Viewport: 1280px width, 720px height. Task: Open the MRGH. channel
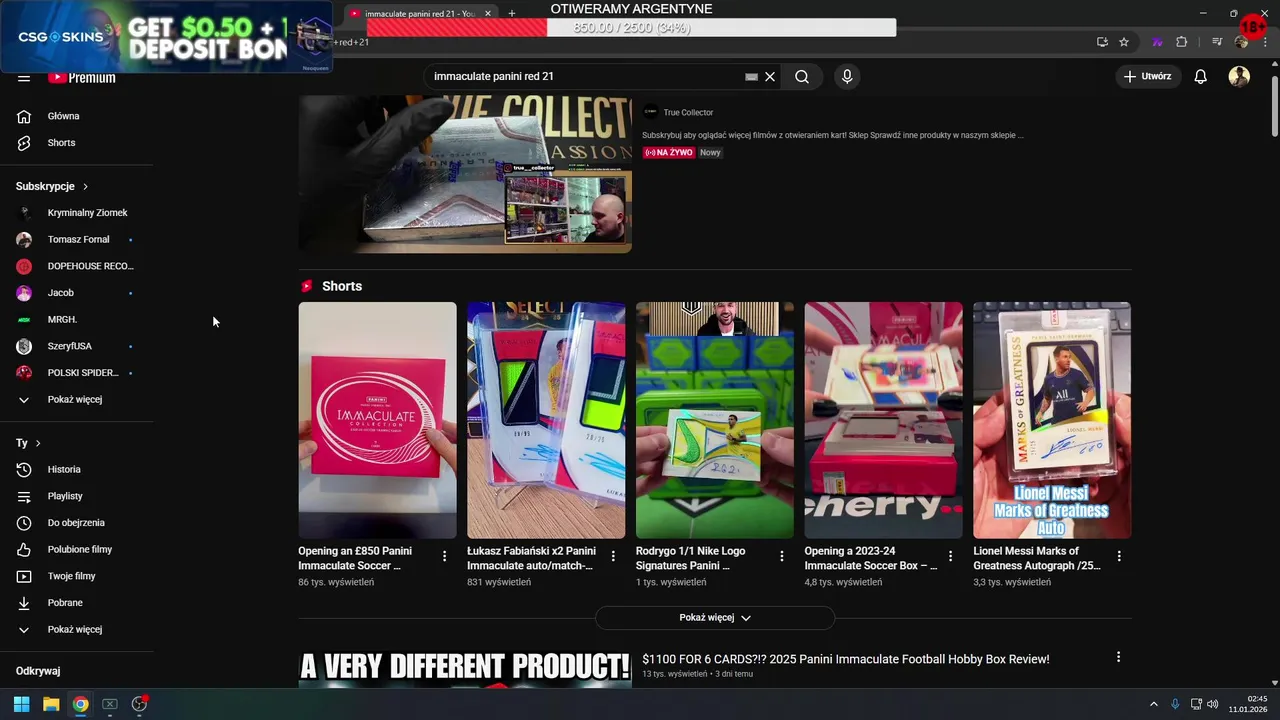click(76, 319)
